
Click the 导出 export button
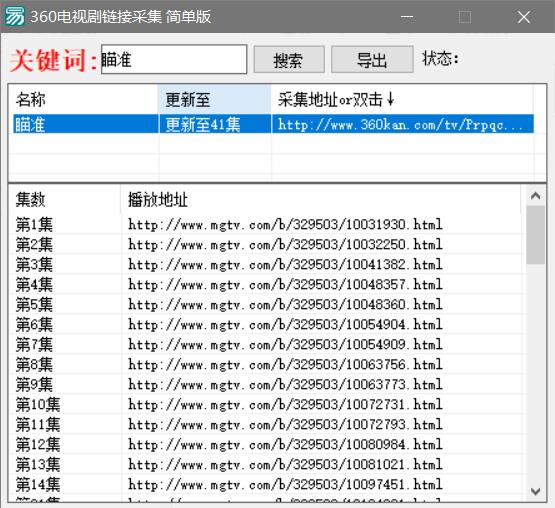372,59
